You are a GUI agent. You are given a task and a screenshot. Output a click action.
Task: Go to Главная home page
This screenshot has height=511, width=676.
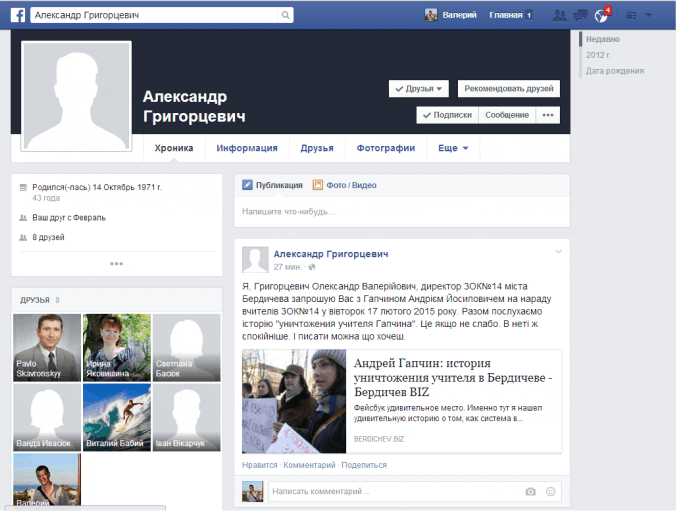tap(506, 15)
